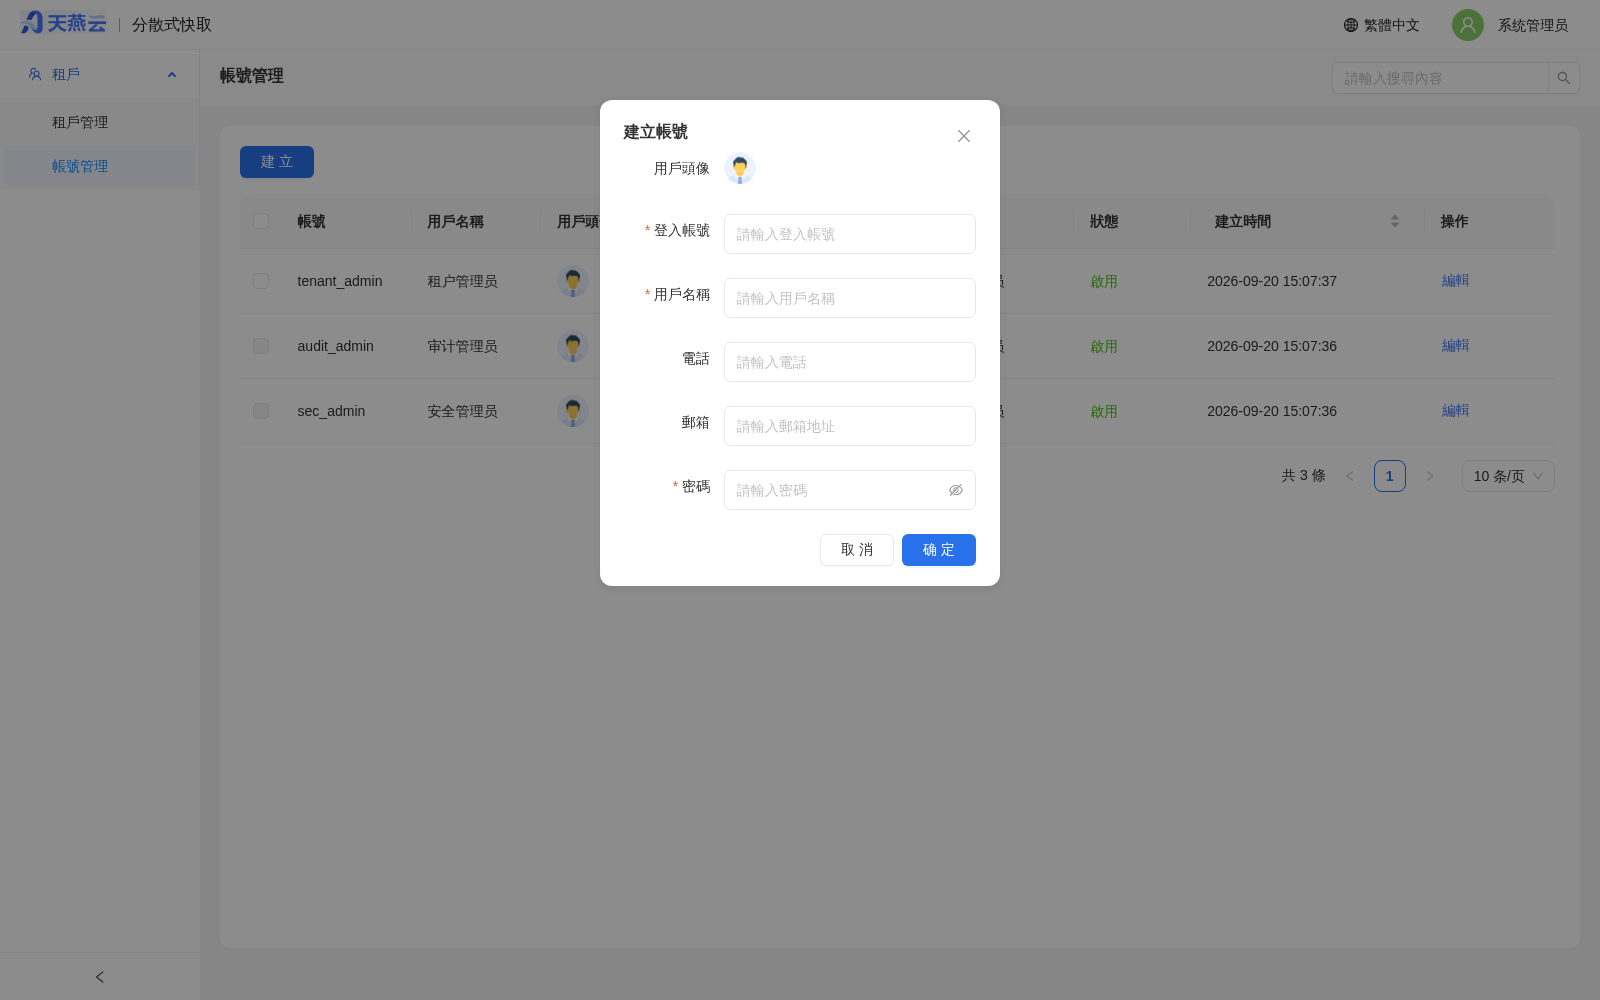
Task: Click the 電話 input field
Action: (850, 362)
